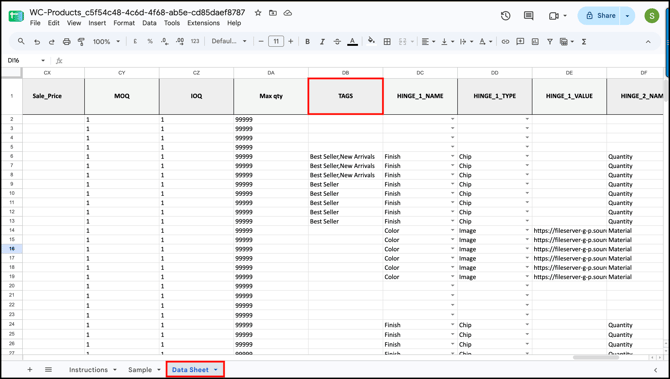Insert a chart

535,41
